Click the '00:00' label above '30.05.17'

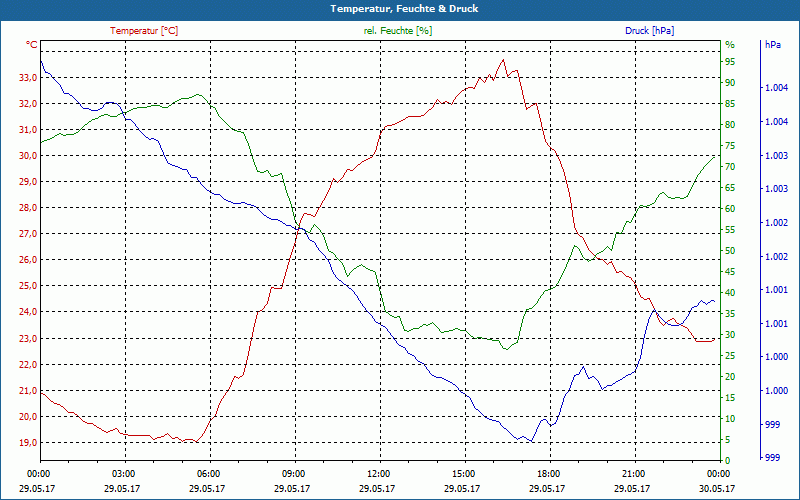point(718,474)
